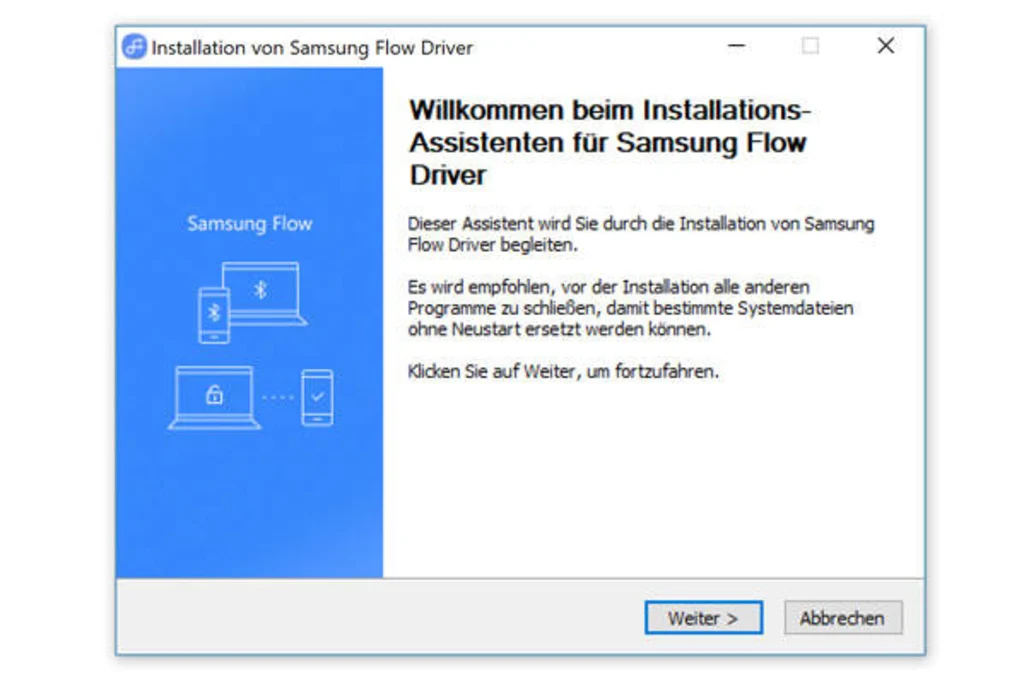The width and height of the screenshot is (1024, 683).
Task: Click the Willkommen beim Installations-Assistenten heading
Action: tap(609, 142)
